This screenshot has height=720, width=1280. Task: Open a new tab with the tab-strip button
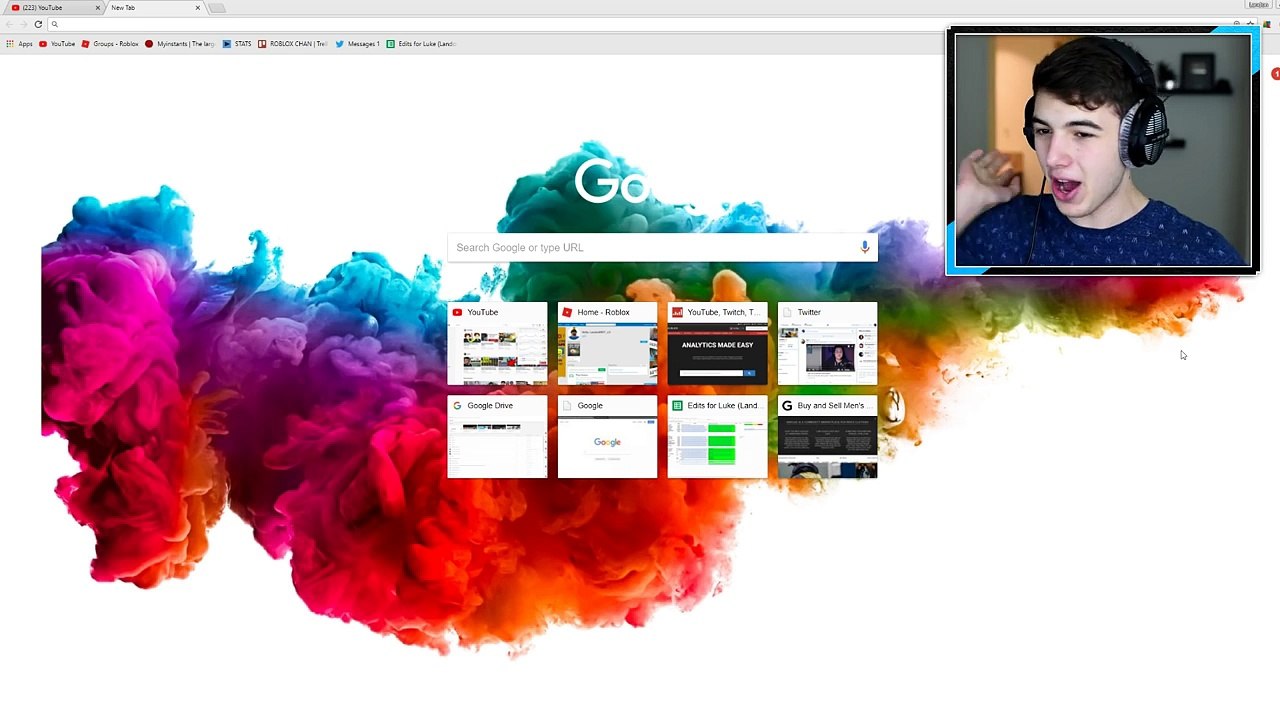(x=217, y=8)
